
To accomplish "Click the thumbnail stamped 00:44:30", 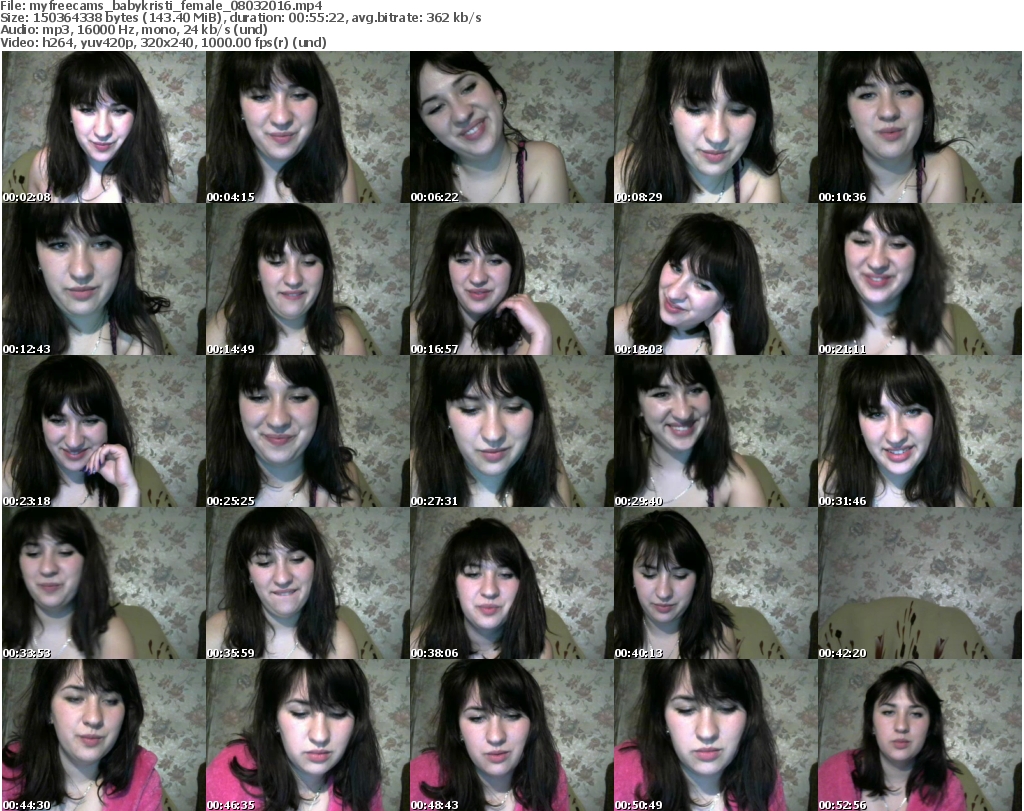I will point(104,735).
